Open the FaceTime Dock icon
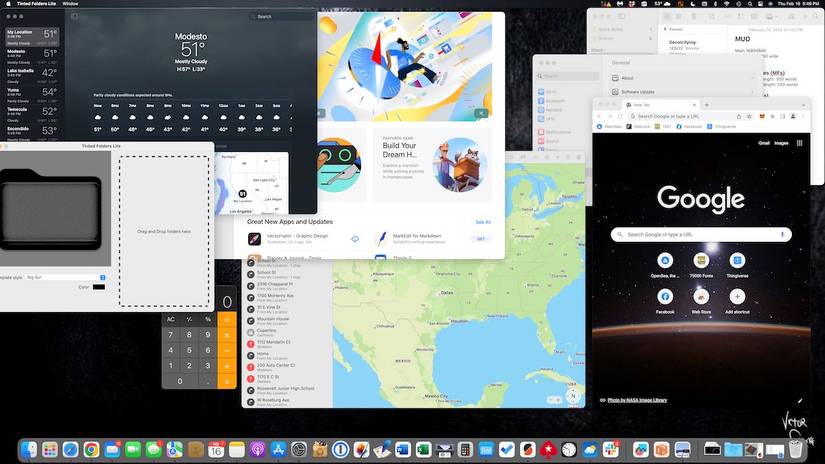825x464 pixels. (133, 450)
